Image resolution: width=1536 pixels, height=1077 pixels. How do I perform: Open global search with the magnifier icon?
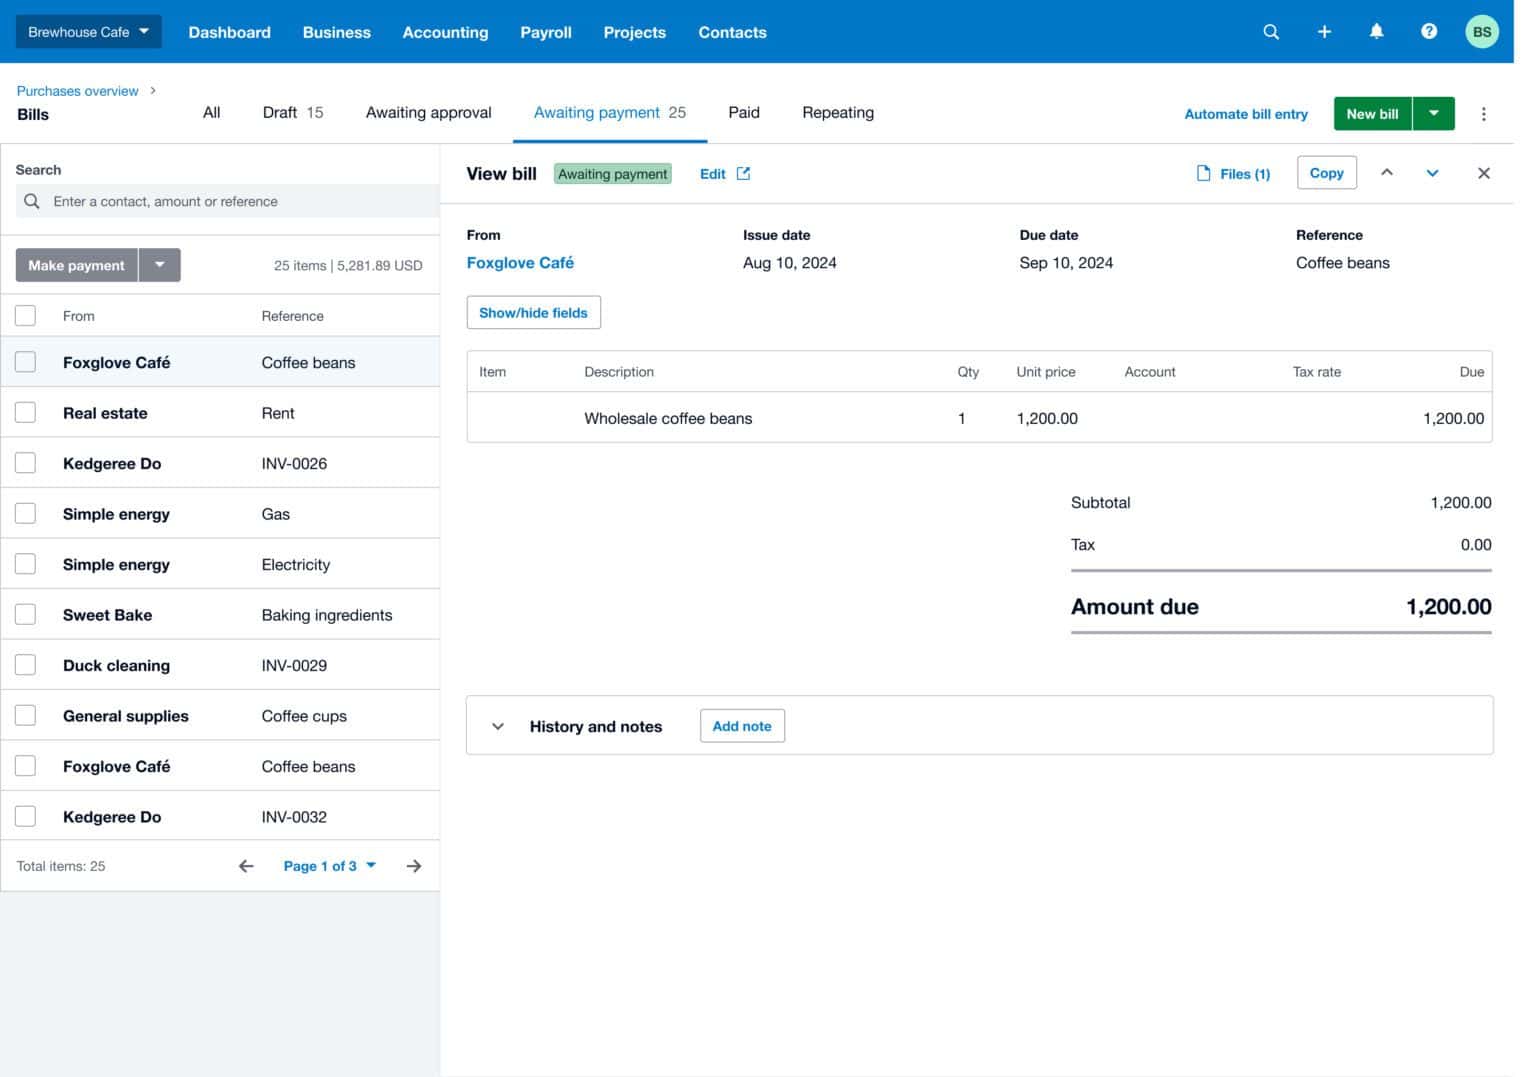[x=1270, y=31]
